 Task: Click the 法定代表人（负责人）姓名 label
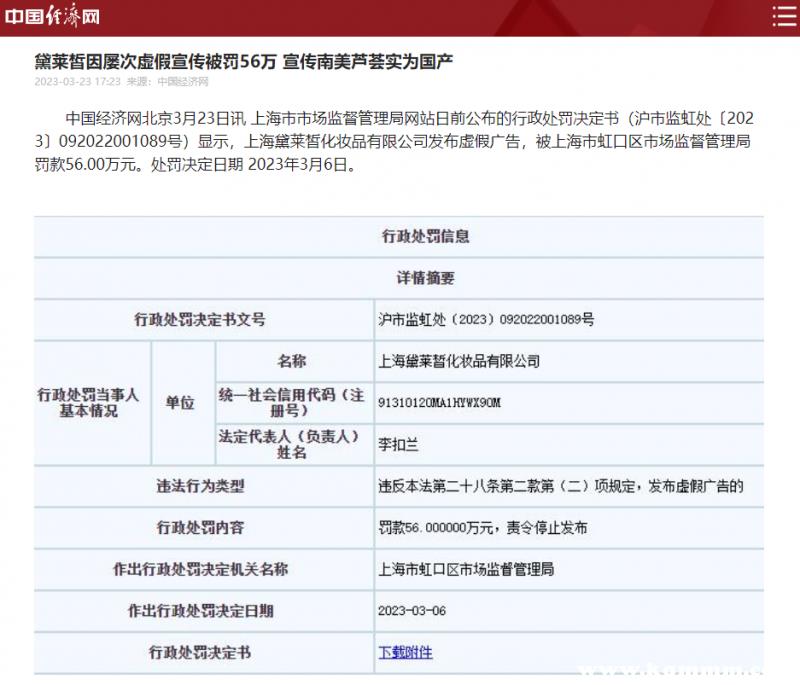coord(289,444)
